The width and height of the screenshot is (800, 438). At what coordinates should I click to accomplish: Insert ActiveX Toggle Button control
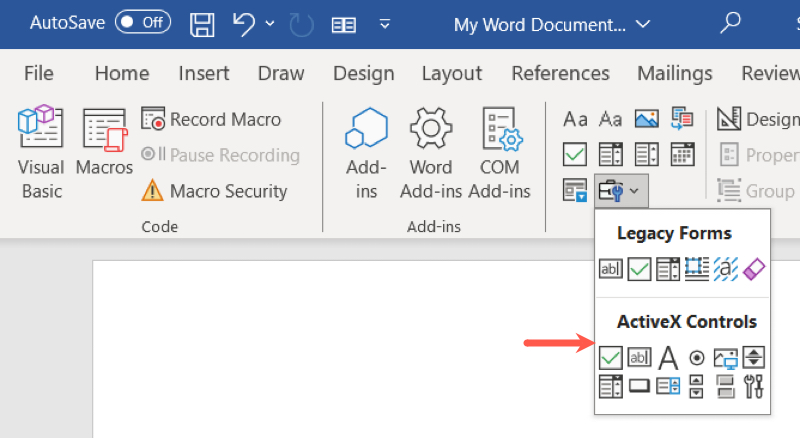pos(726,386)
